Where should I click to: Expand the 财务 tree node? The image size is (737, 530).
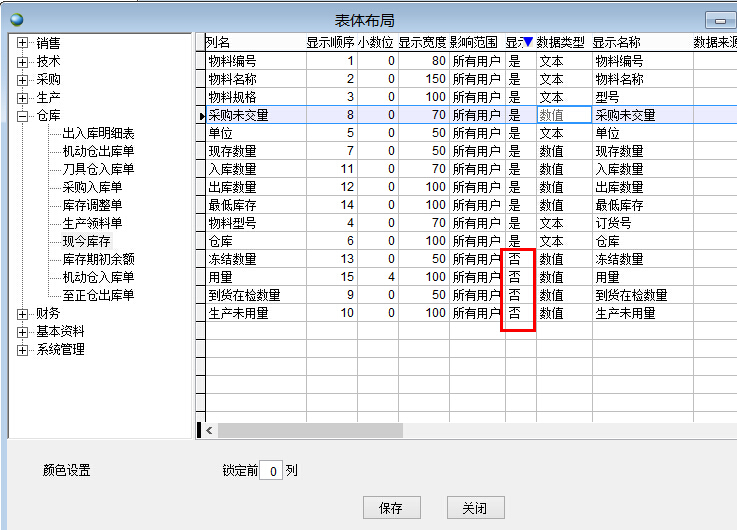pyautogui.click(x=23, y=313)
